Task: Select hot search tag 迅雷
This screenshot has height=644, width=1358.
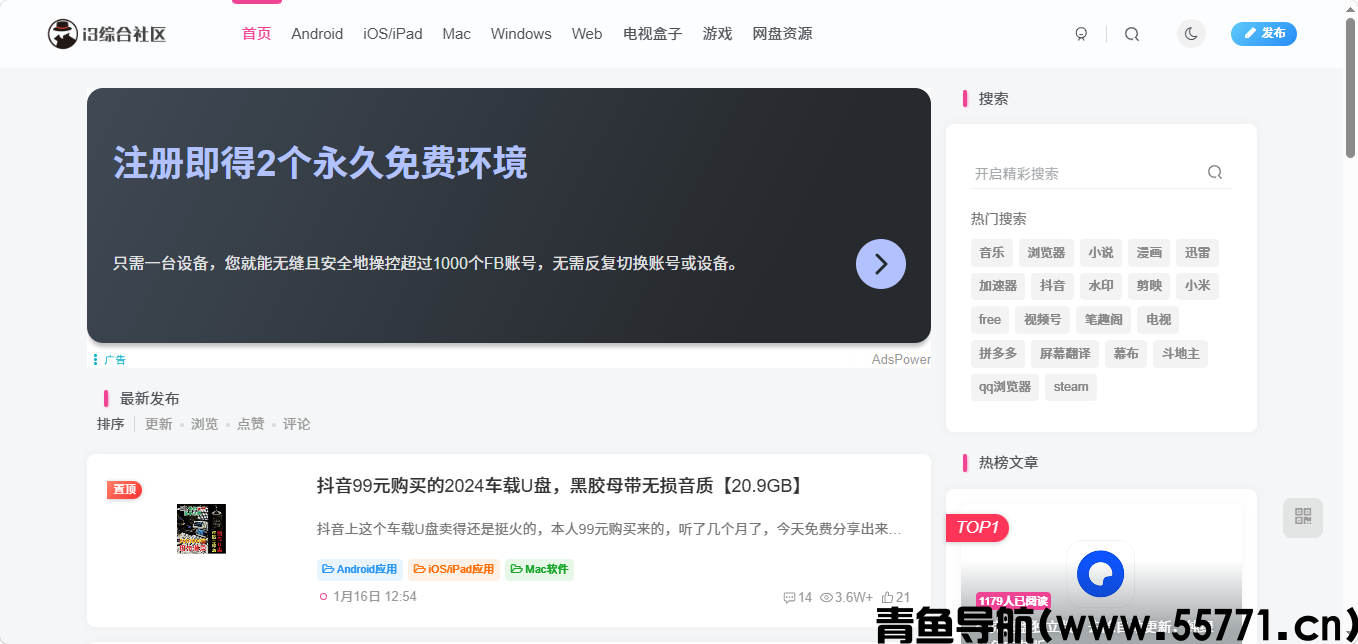Action: pyautogui.click(x=1198, y=253)
